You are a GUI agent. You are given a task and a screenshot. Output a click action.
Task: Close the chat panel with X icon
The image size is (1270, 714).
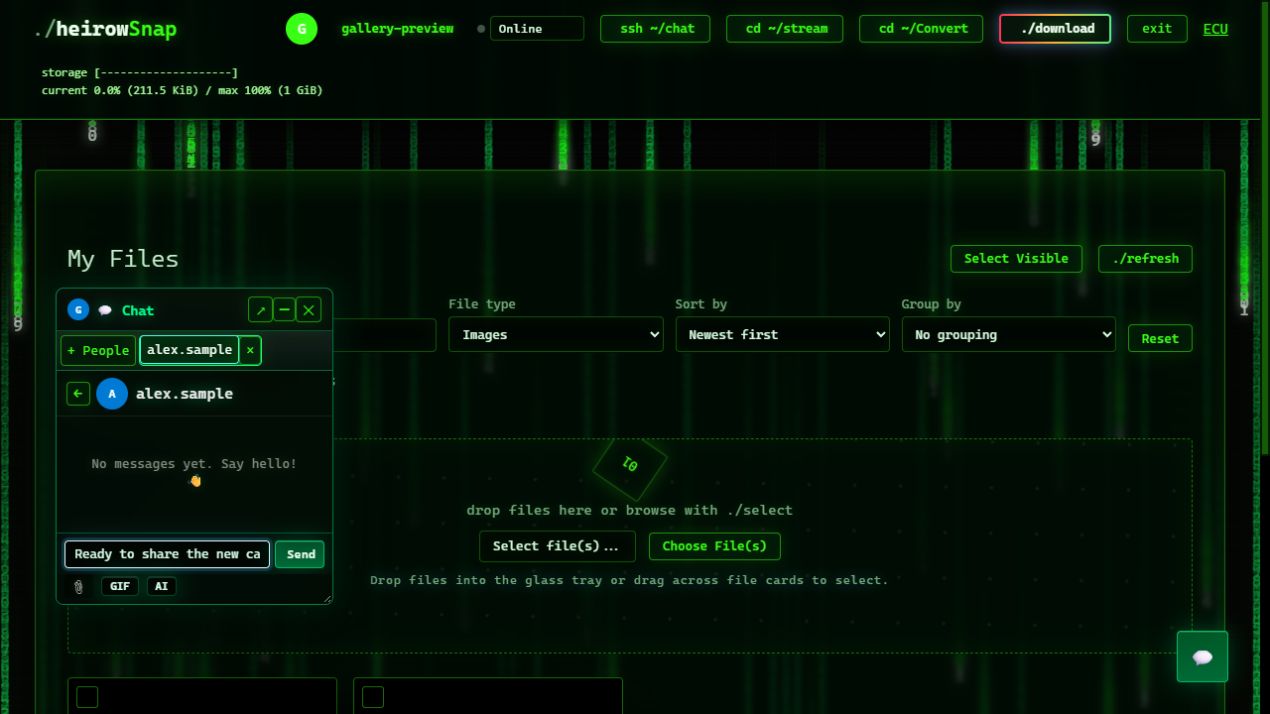tap(309, 310)
